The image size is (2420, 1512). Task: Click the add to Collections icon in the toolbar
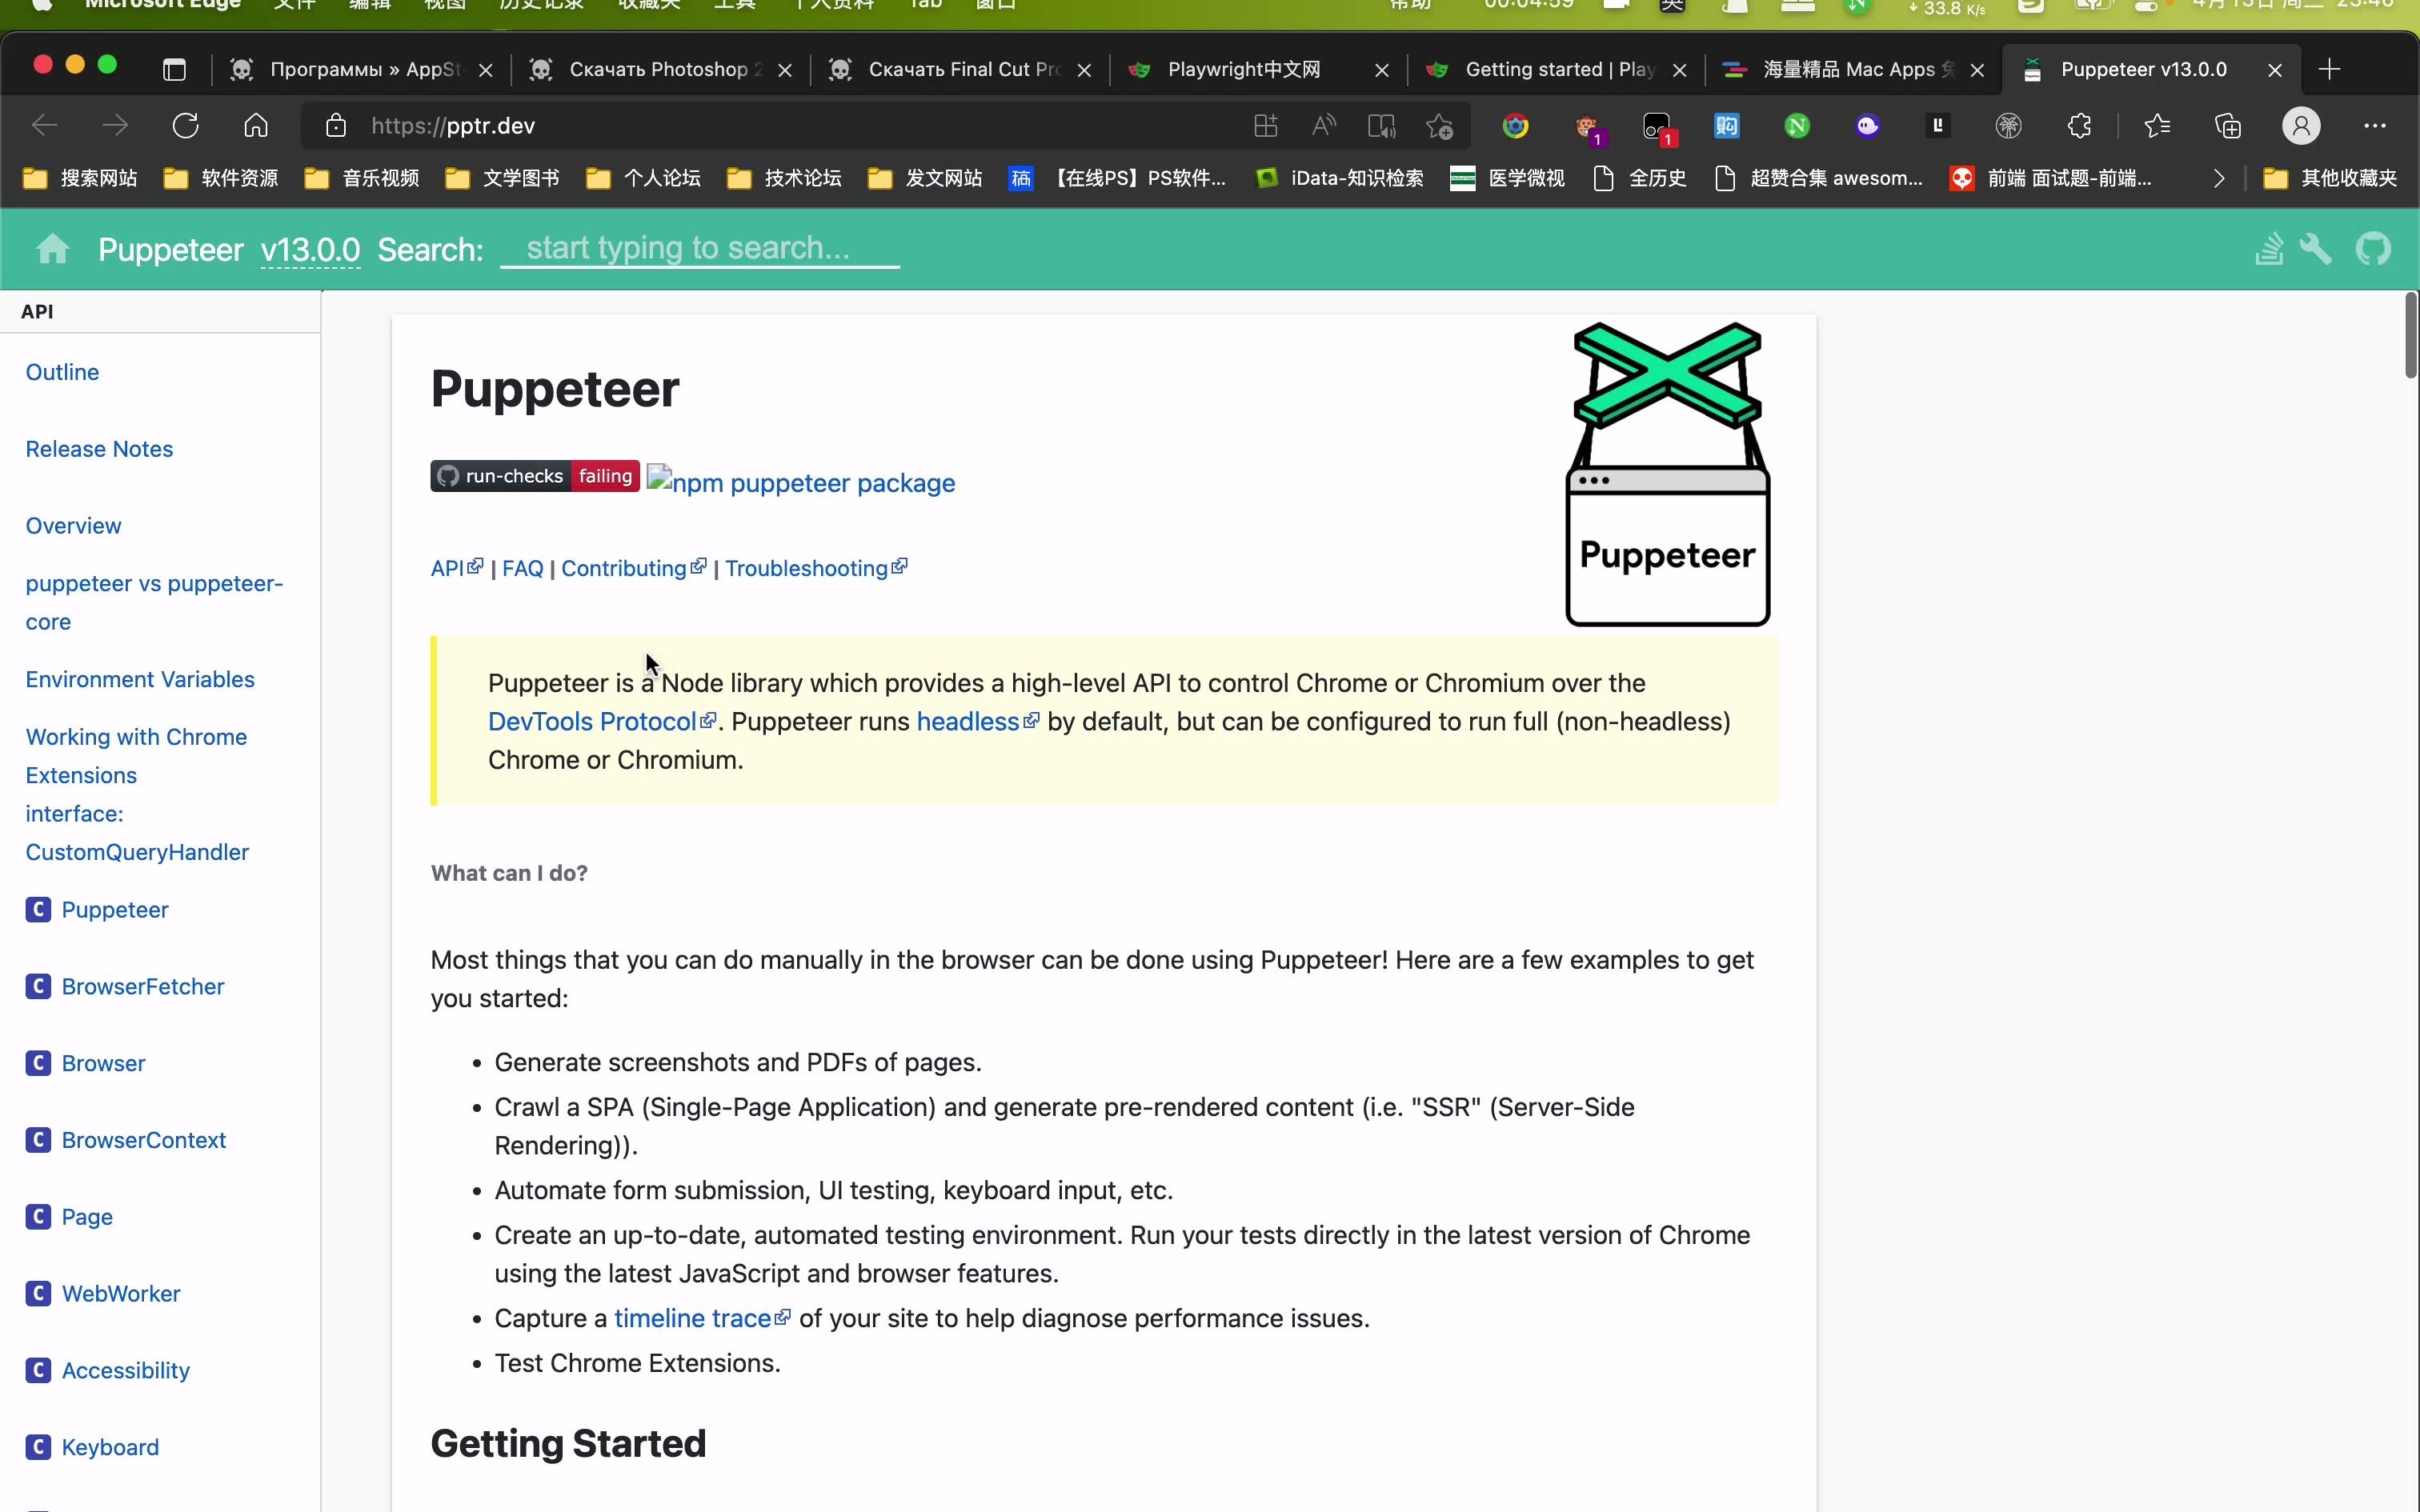pyautogui.click(x=2229, y=125)
